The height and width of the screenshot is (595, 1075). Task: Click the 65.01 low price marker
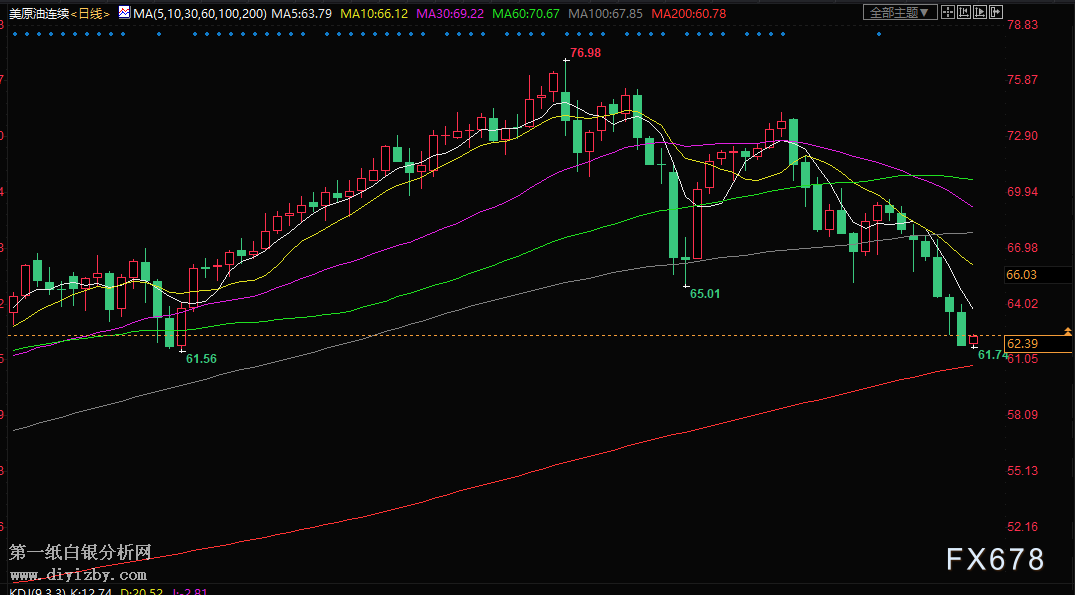pos(705,294)
